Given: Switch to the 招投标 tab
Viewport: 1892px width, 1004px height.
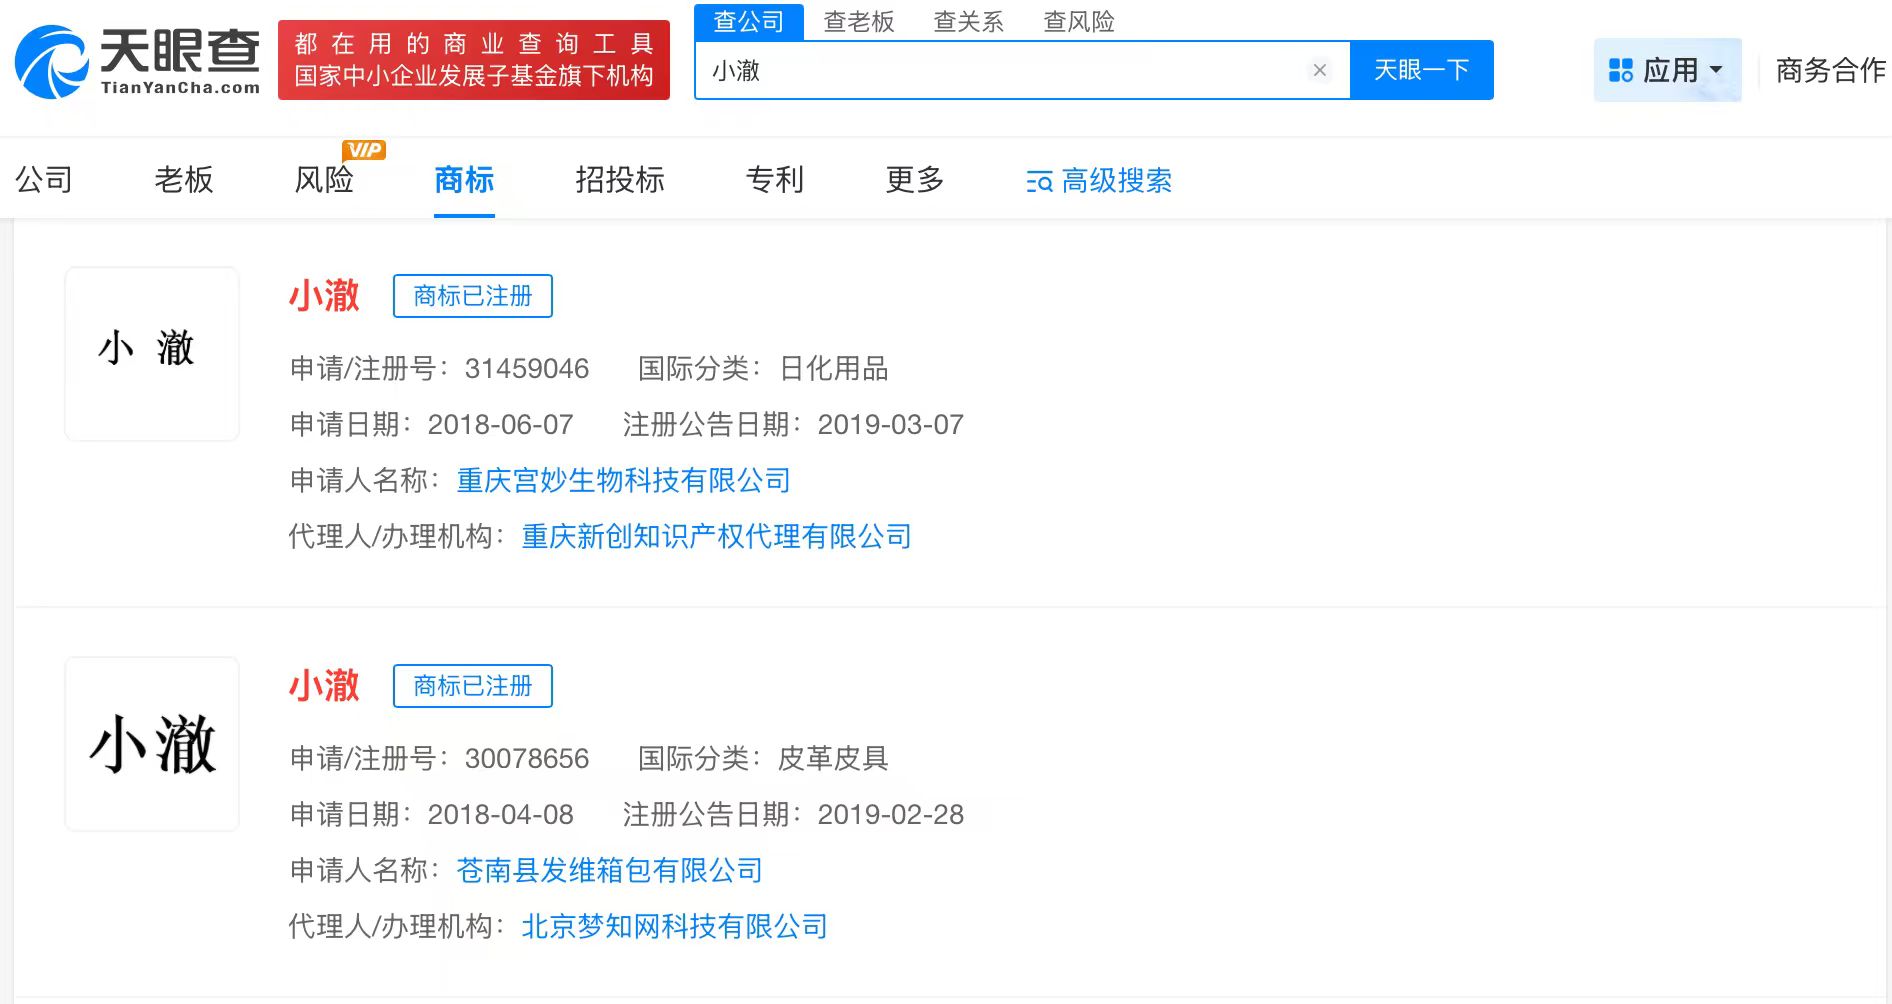Looking at the screenshot, I should pyautogui.click(x=619, y=181).
